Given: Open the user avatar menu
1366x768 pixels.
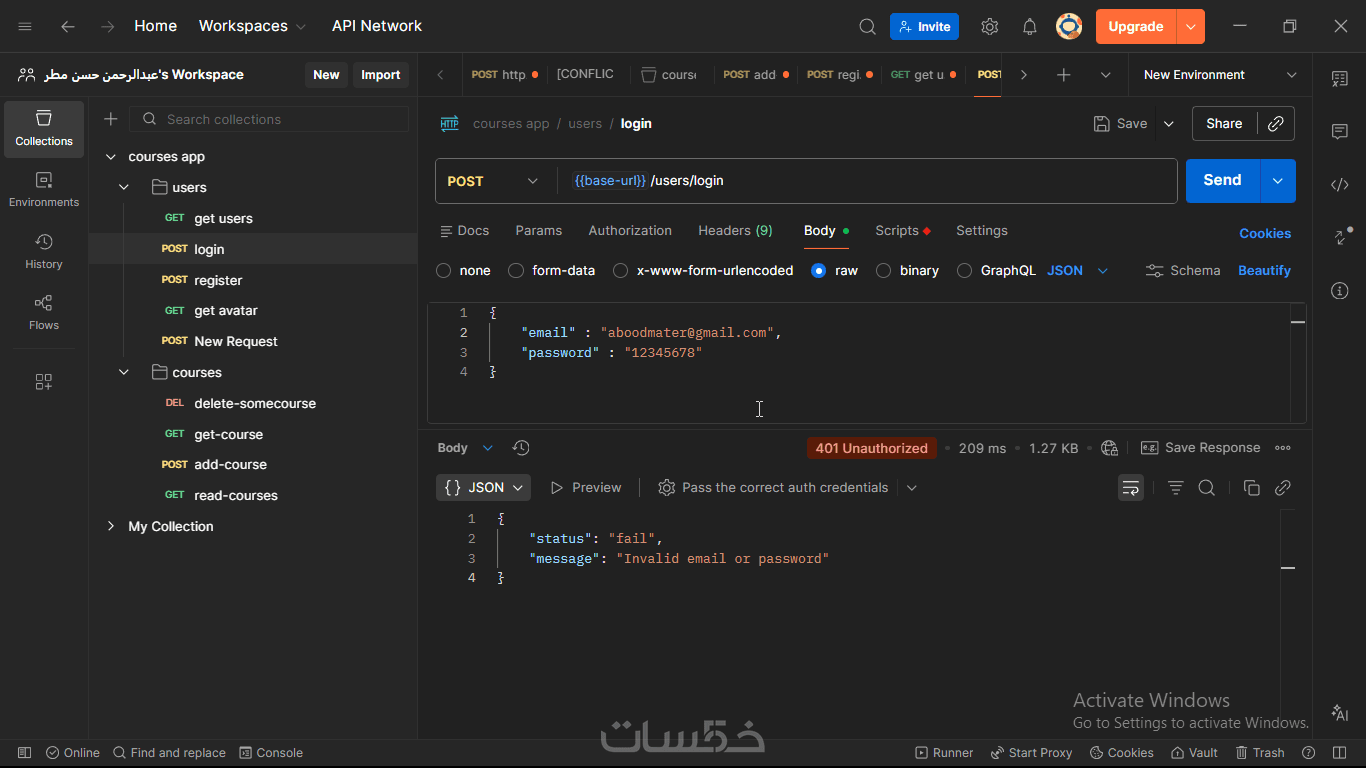Looking at the screenshot, I should coord(1069,27).
